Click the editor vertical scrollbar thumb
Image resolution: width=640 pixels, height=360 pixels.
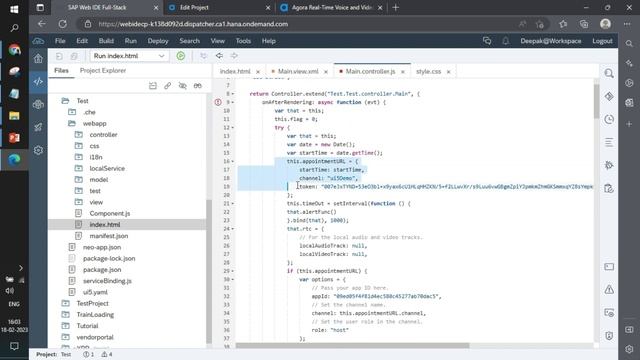click(x=597, y=101)
